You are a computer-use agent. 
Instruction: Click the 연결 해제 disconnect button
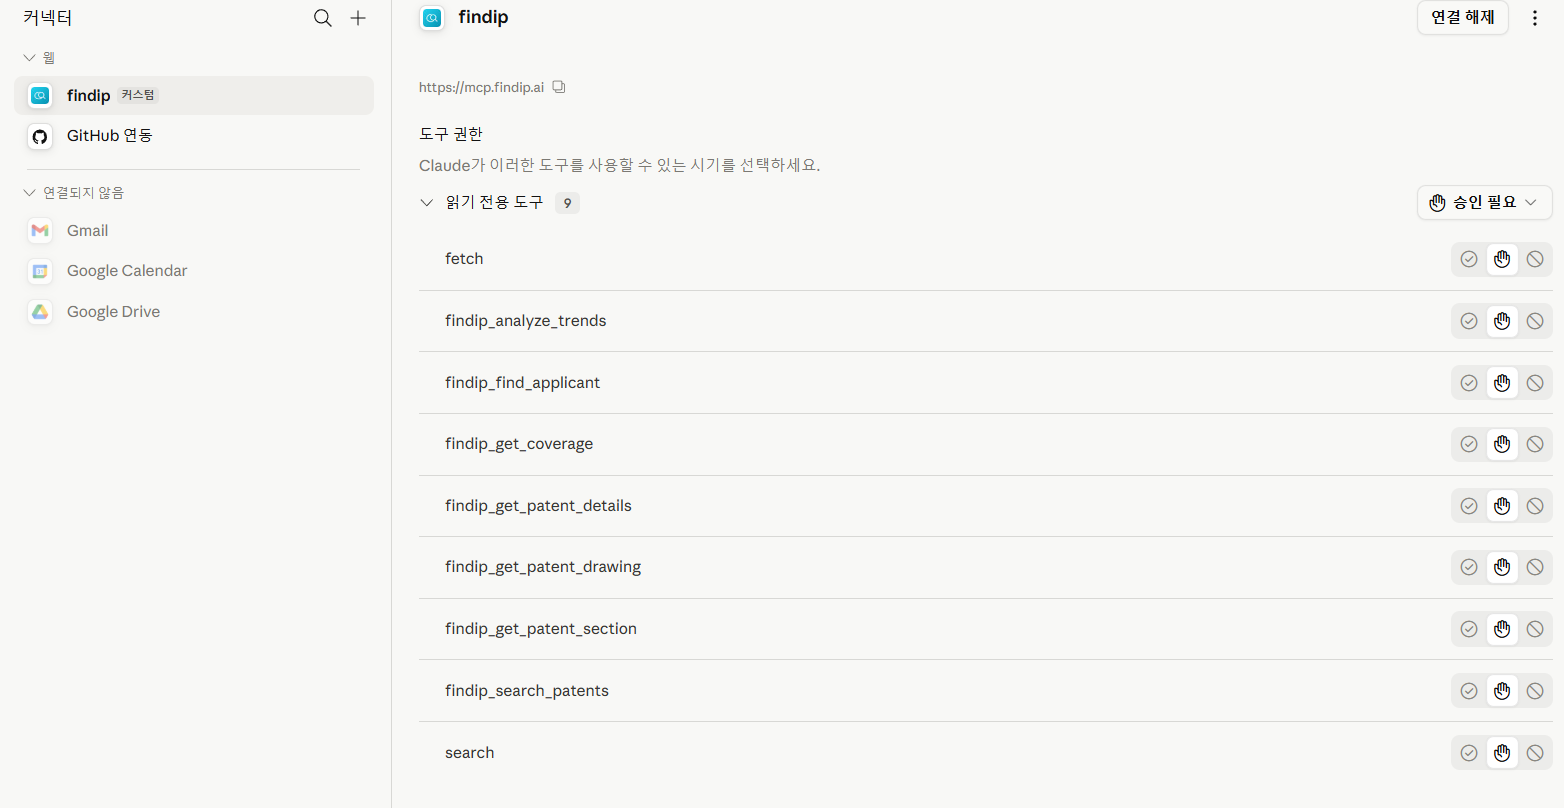(x=1463, y=17)
